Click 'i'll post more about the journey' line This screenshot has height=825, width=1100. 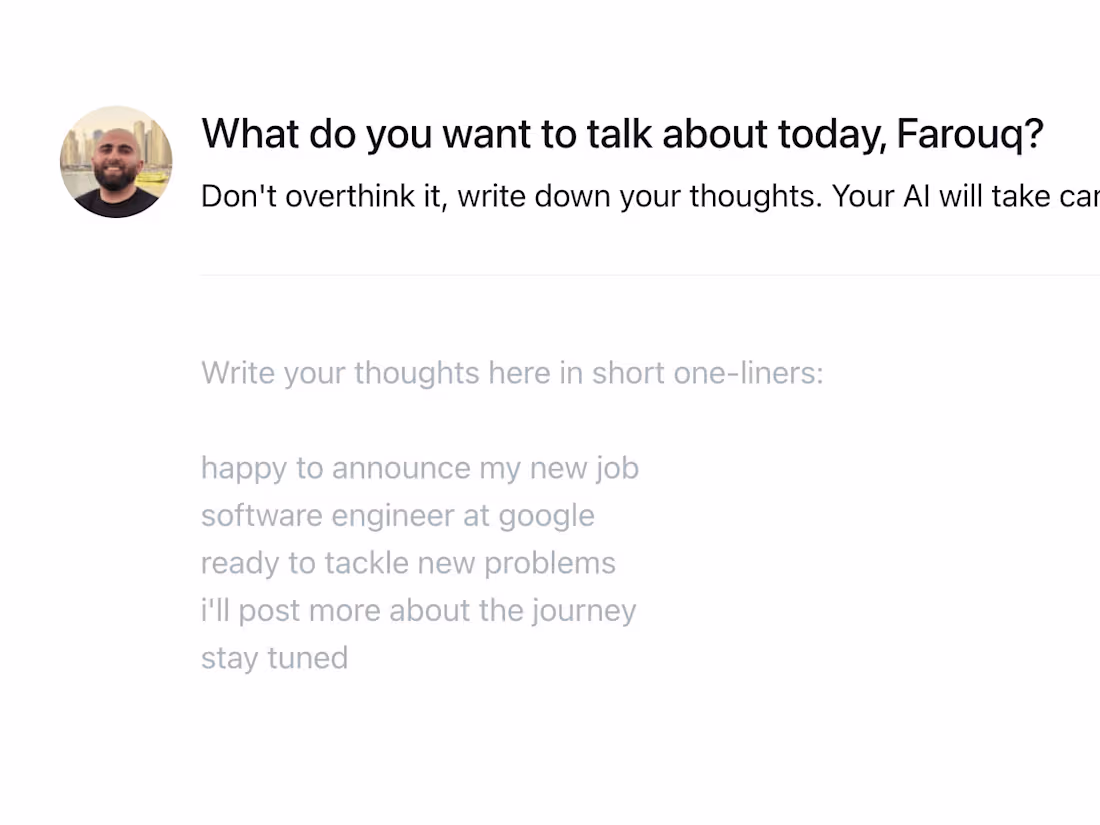tap(418, 610)
